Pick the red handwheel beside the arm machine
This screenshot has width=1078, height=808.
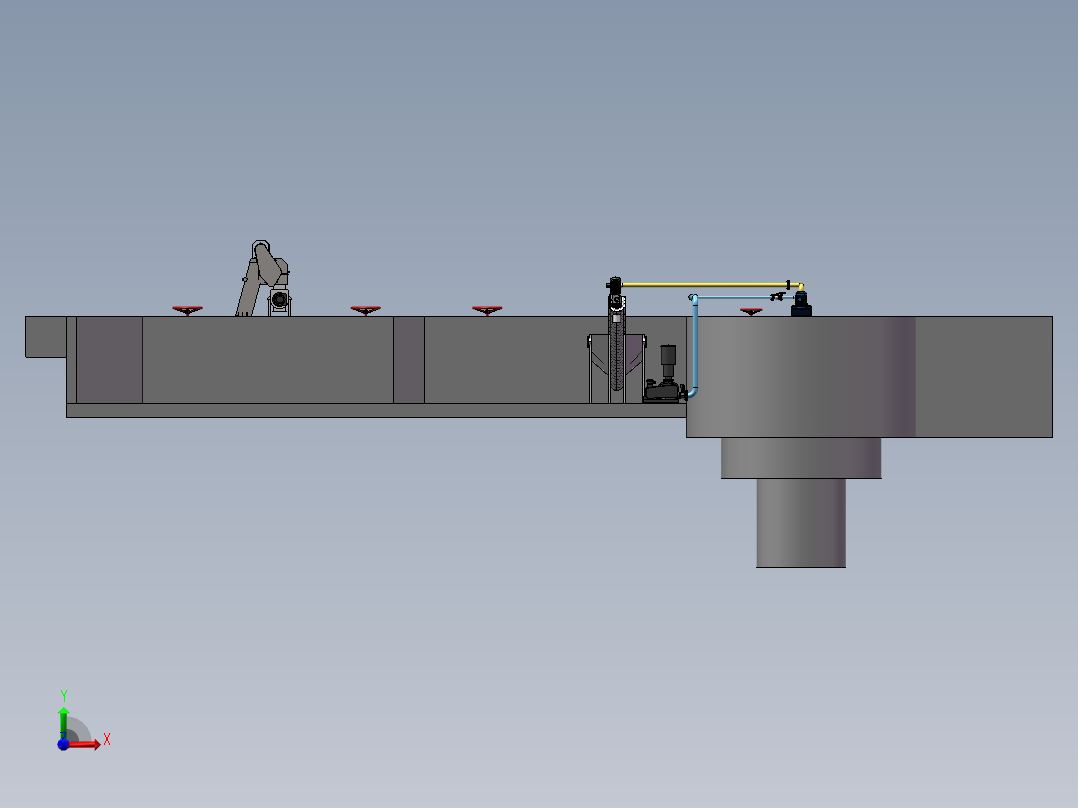[x=187, y=311]
